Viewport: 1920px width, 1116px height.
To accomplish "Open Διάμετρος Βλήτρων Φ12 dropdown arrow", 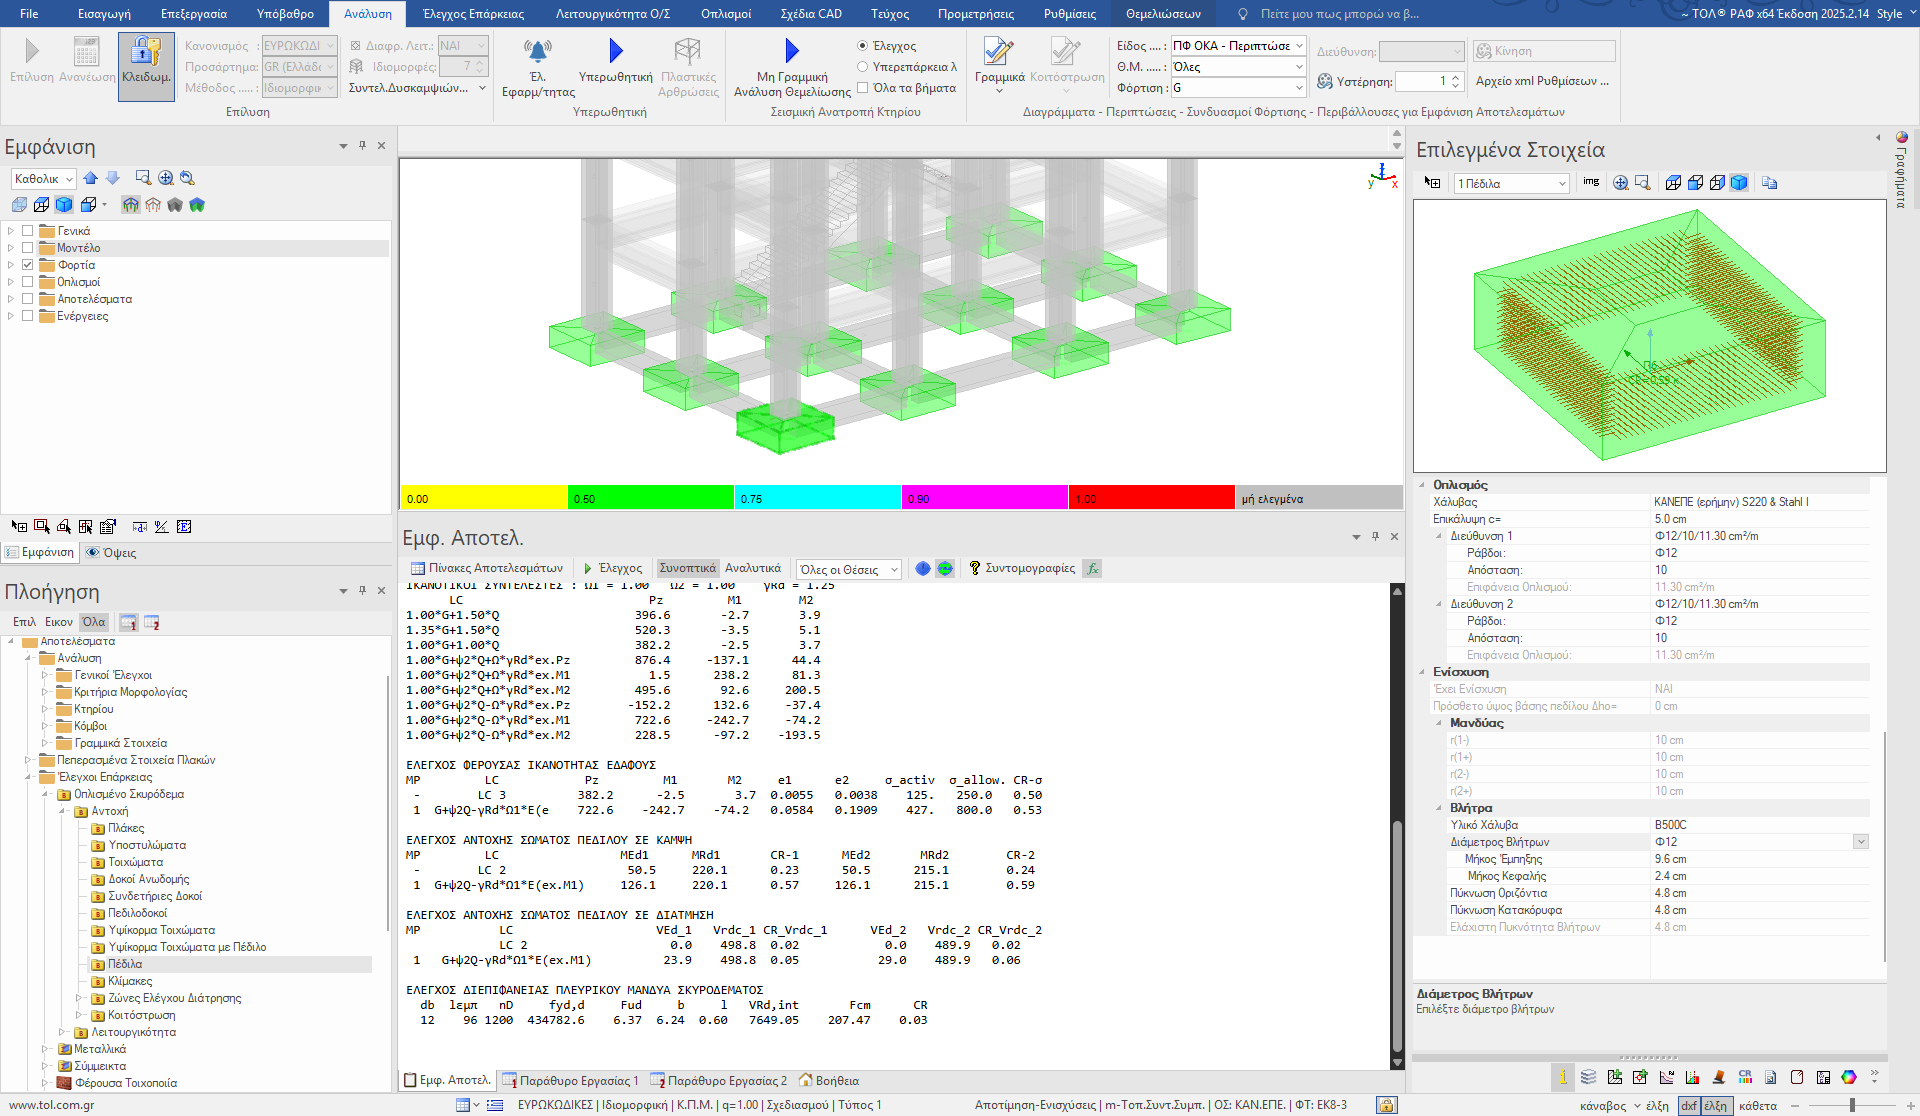I will (1860, 842).
